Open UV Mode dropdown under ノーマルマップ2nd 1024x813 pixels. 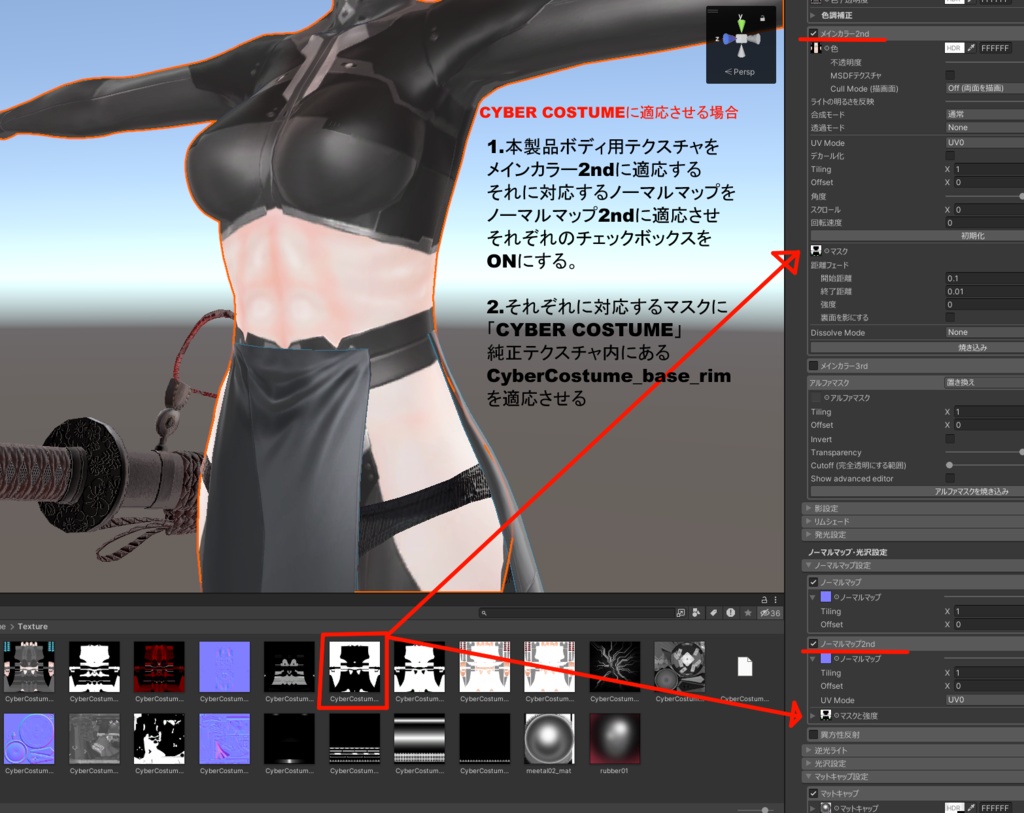point(984,699)
